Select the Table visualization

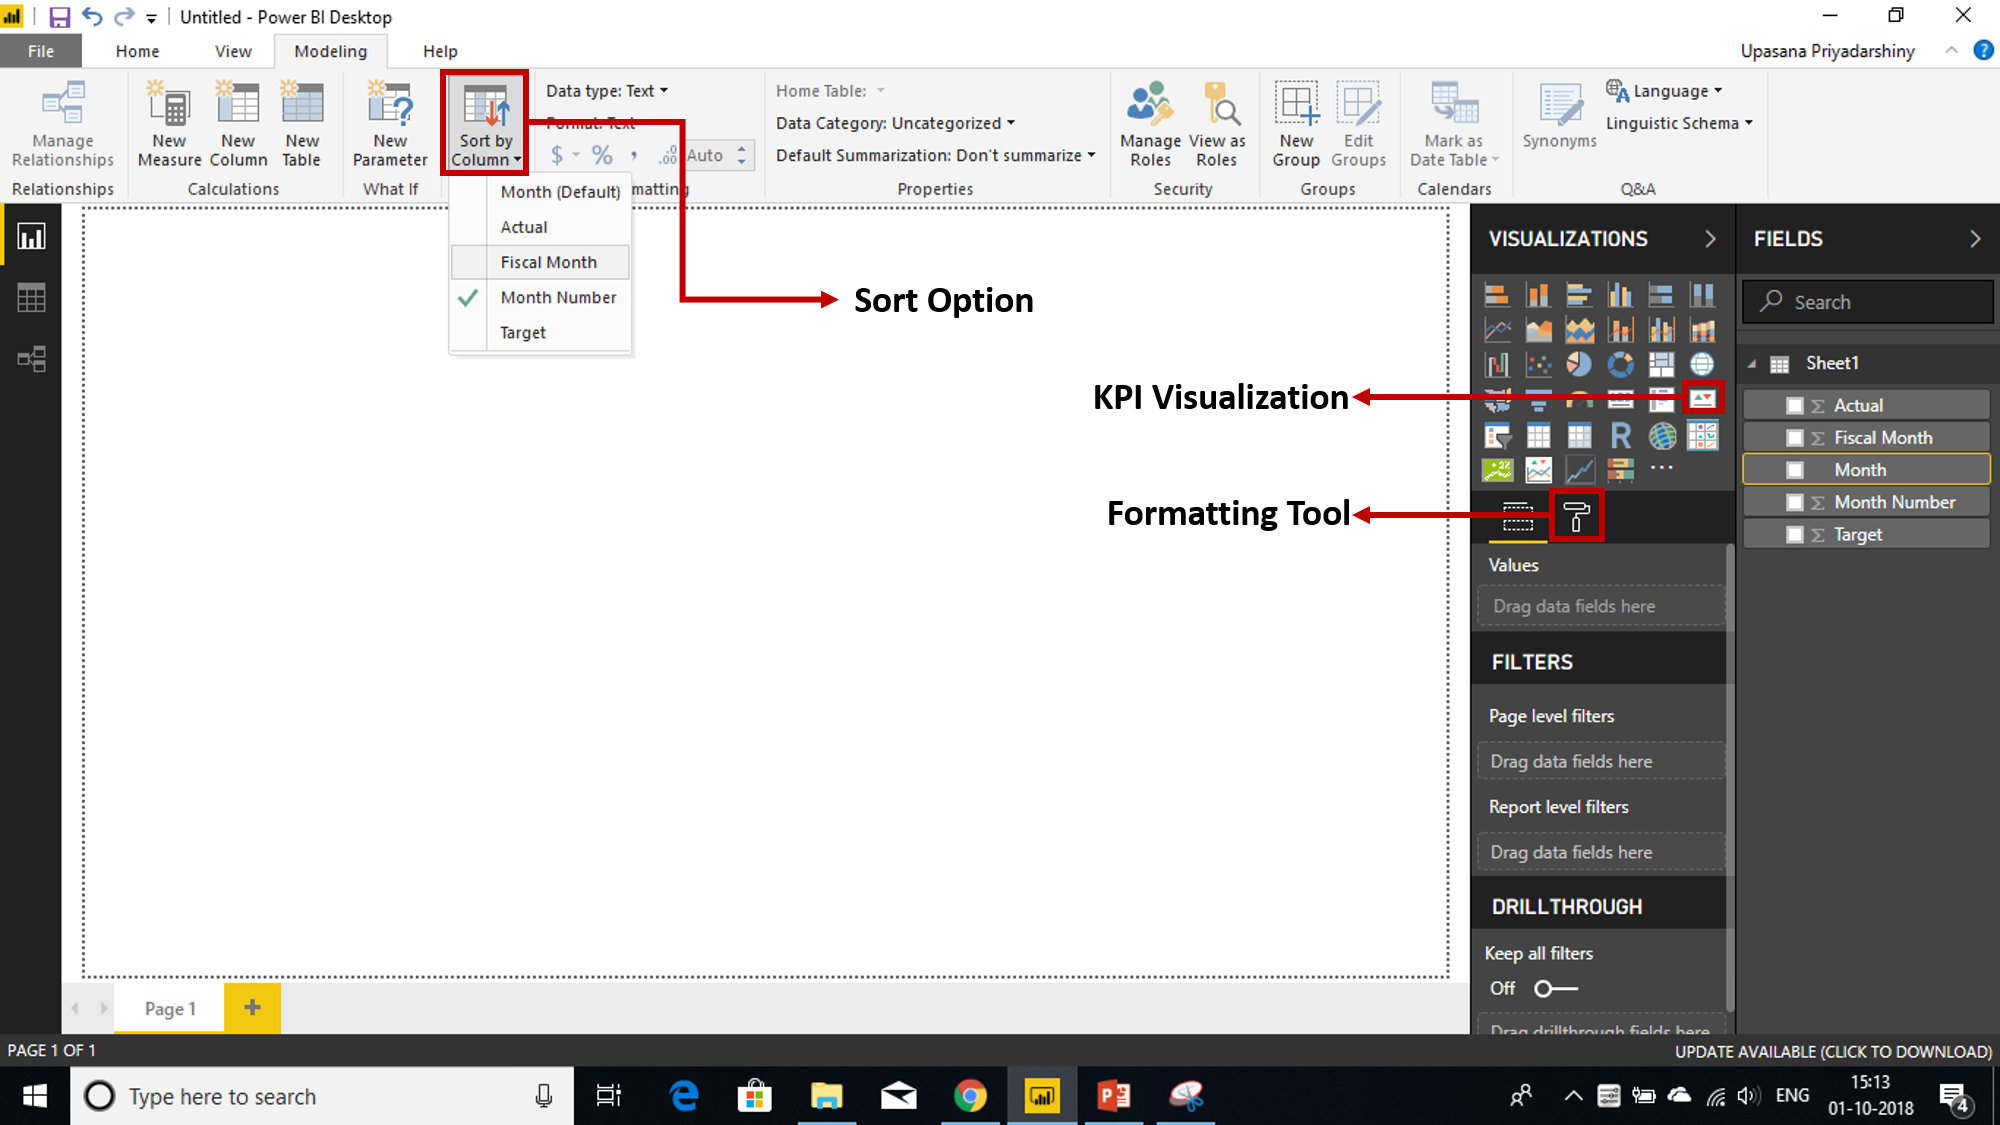(x=1538, y=436)
